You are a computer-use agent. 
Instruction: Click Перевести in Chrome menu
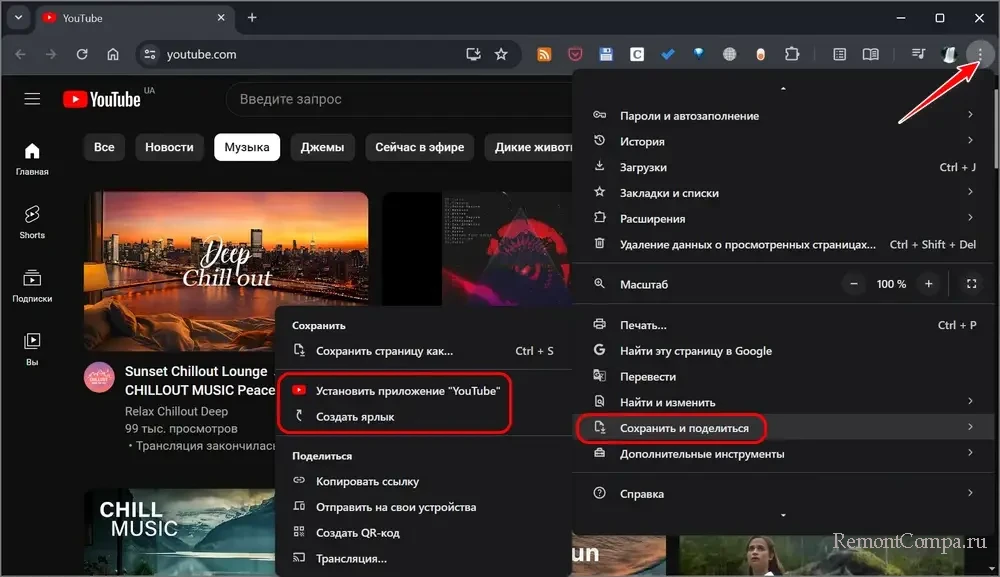pyautogui.click(x=783, y=376)
